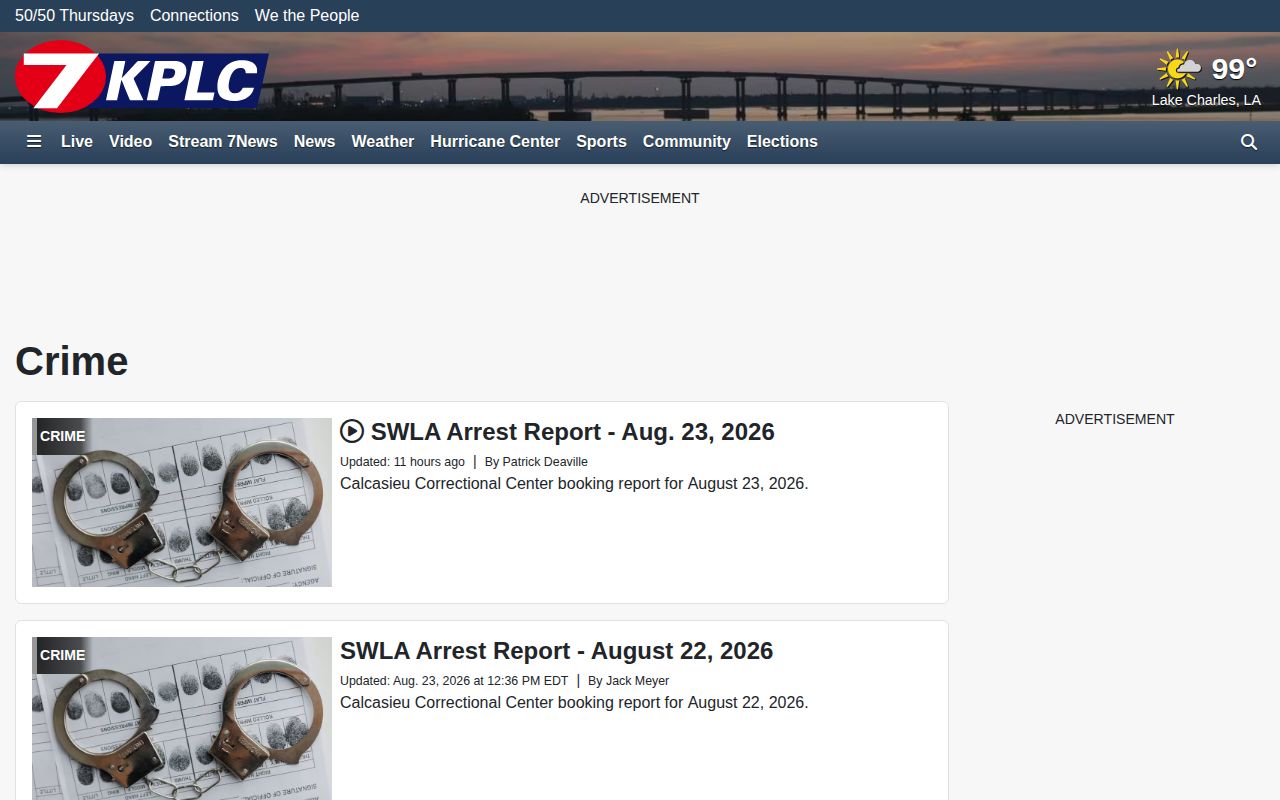
Task: Click the 99° temperature reading
Action: 1234,69
